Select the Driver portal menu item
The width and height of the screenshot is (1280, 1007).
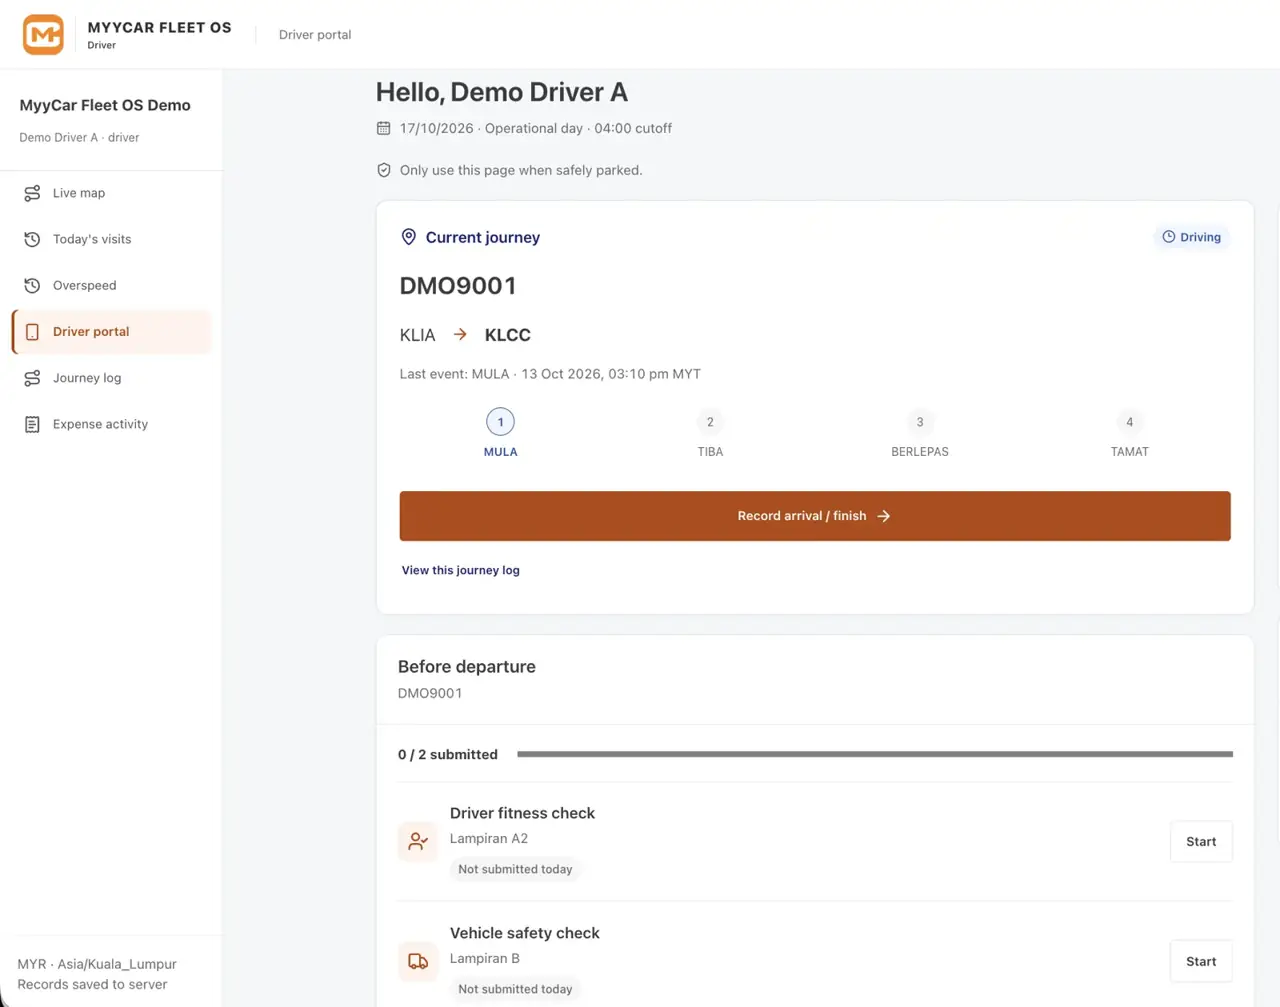point(112,332)
